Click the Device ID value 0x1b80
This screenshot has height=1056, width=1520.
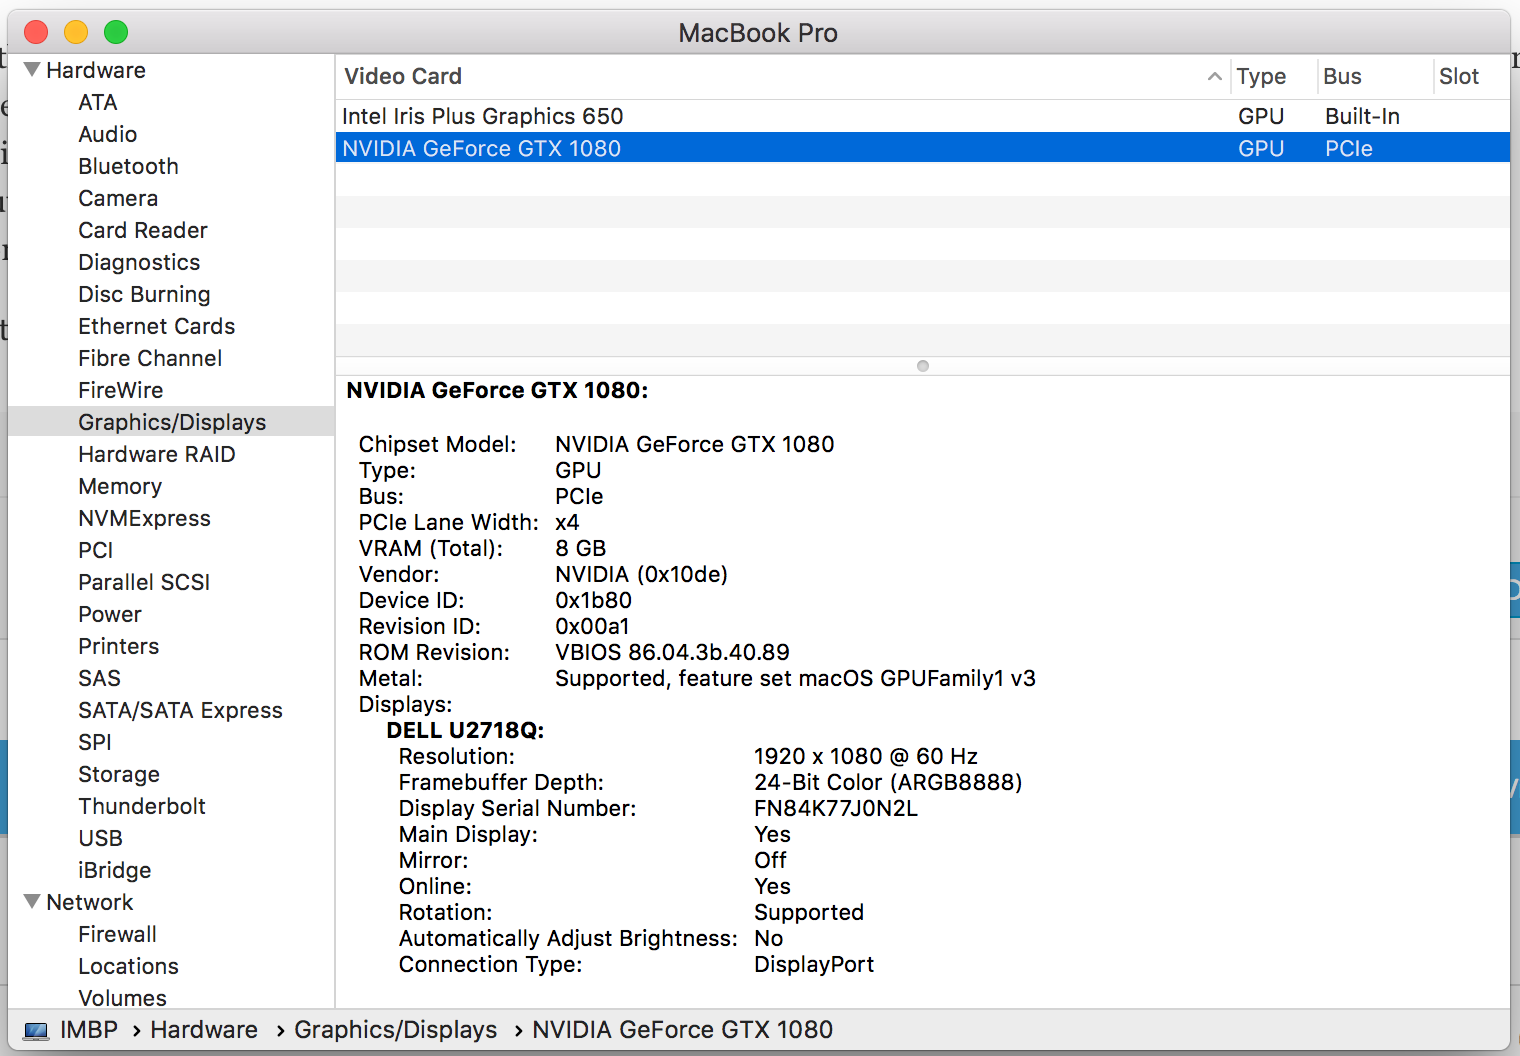click(593, 600)
